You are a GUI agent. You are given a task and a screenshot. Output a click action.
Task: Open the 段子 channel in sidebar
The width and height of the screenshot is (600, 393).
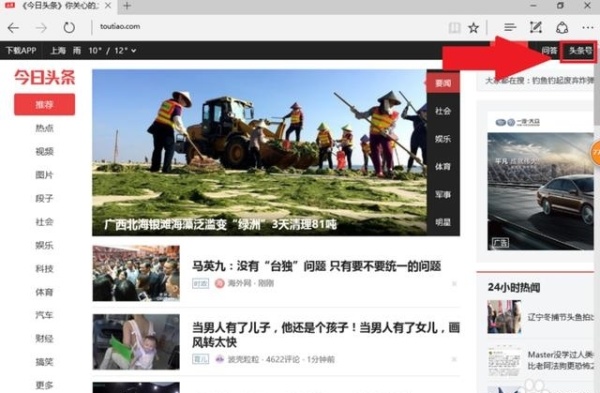tap(44, 198)
